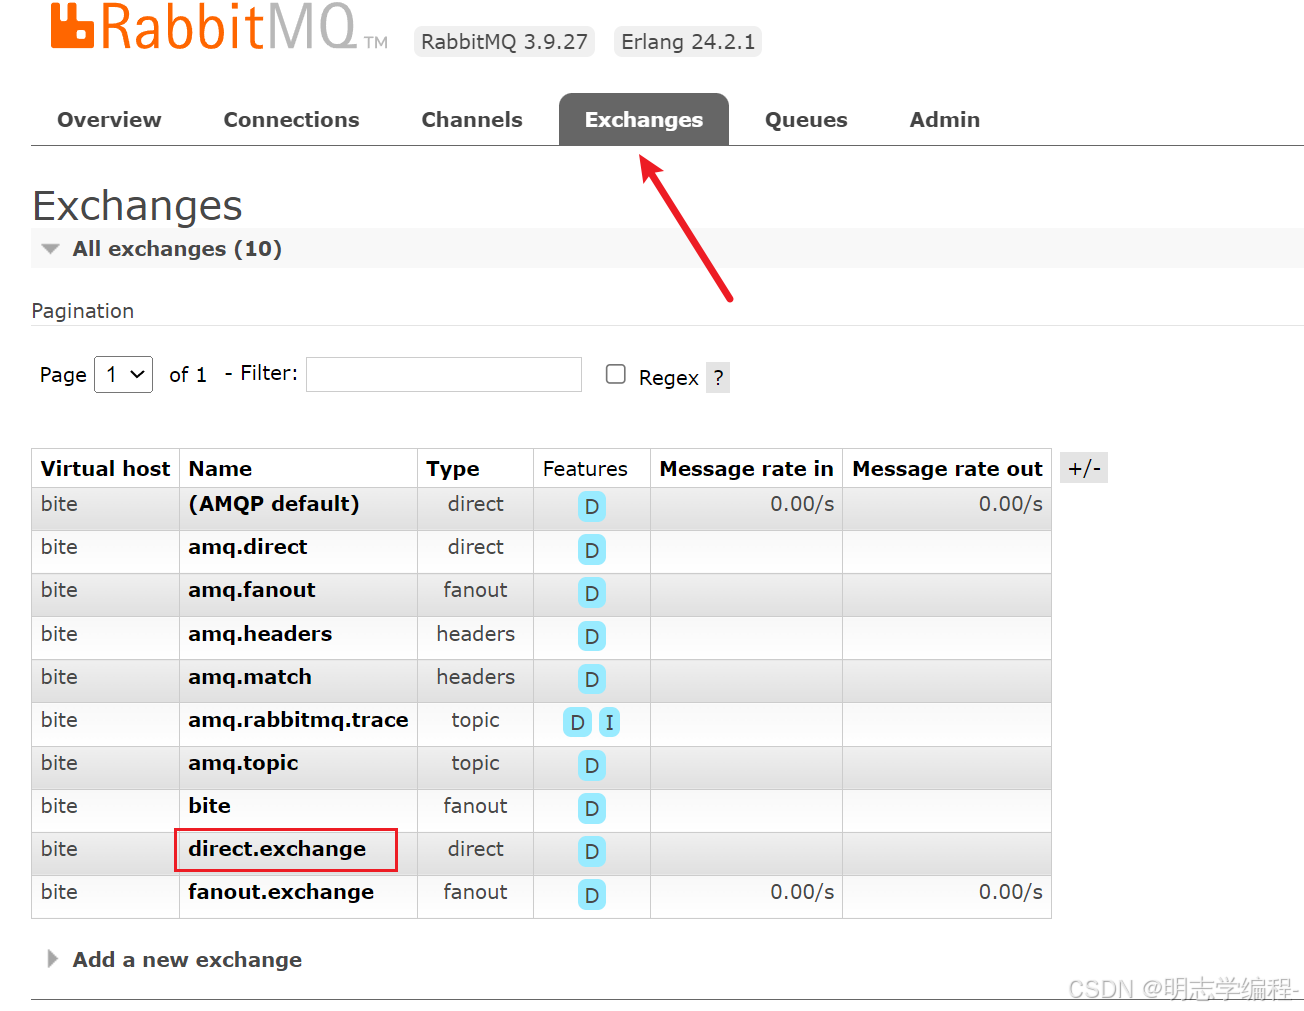Switch to the Queues tab
Screen dimensions: 1304x1011
coord(805,120)
